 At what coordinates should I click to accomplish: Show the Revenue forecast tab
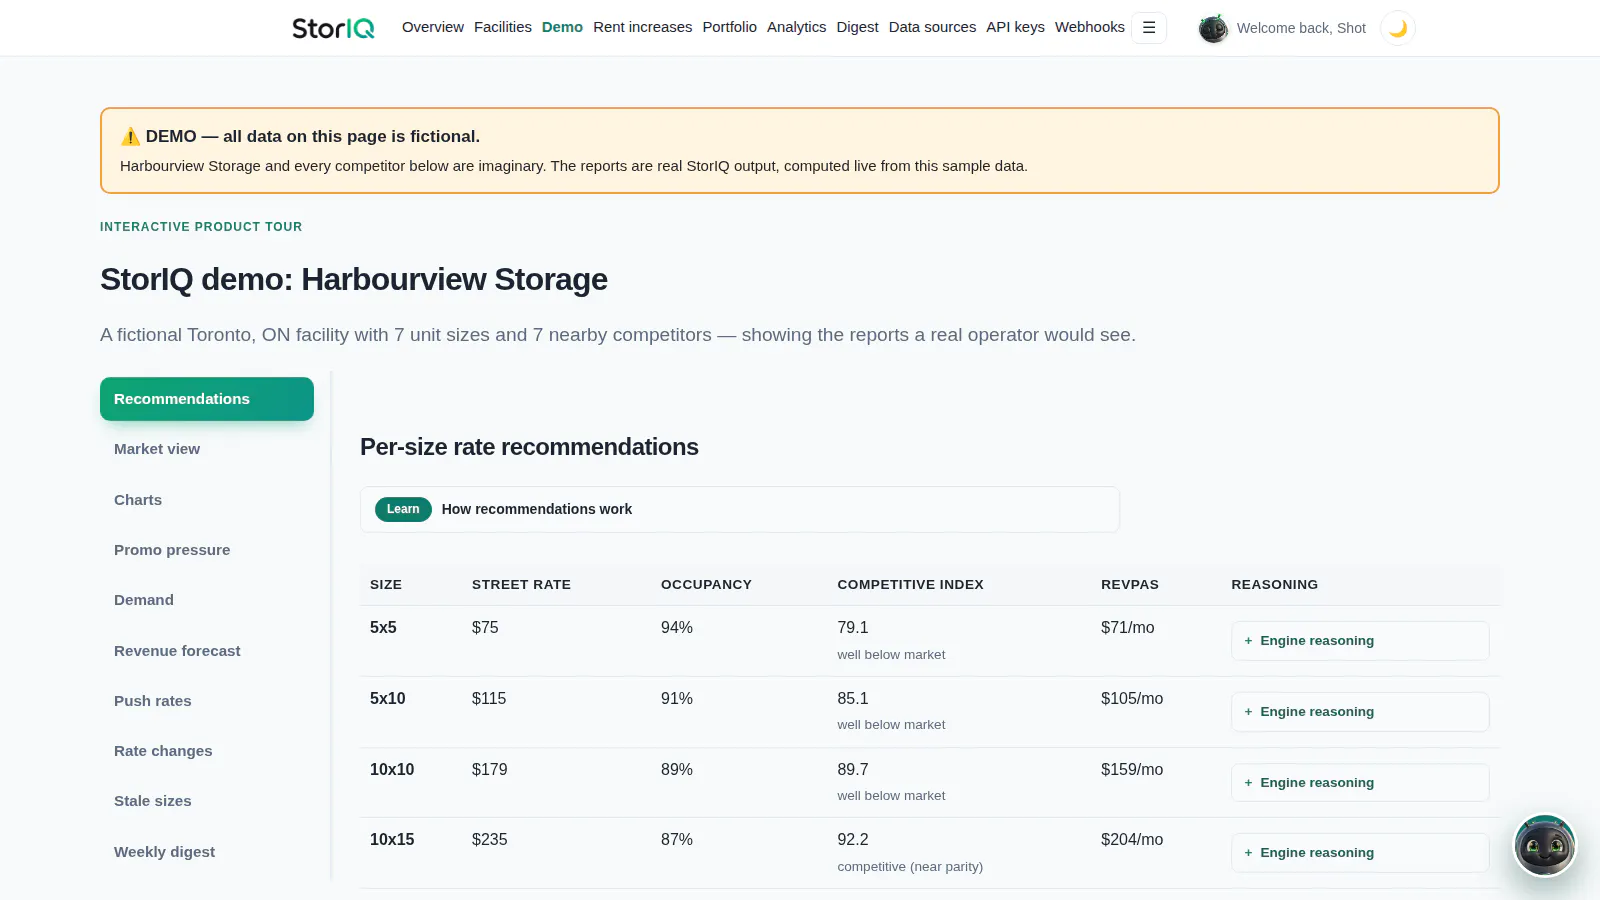coord(207,651)
